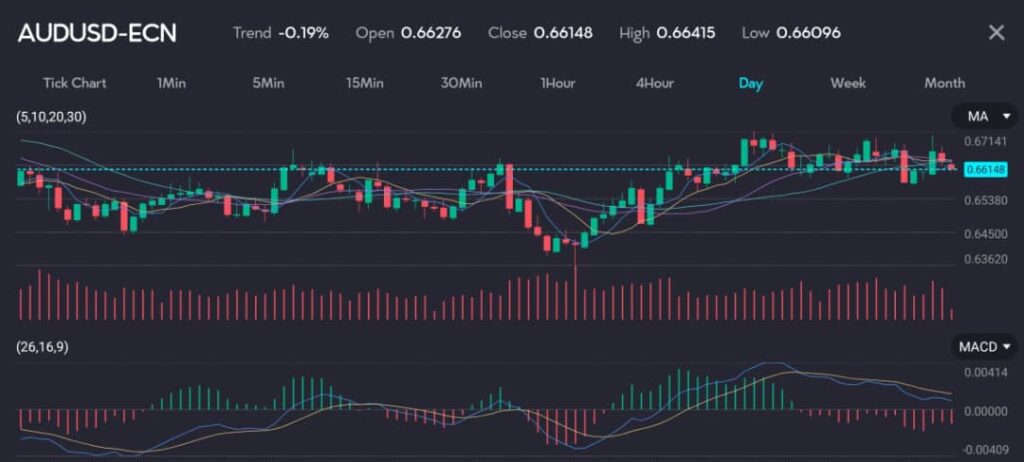1024x462 pixels.
Task: Click the MA parameters (5,10,20,30) label
Action: click(52, 117)
